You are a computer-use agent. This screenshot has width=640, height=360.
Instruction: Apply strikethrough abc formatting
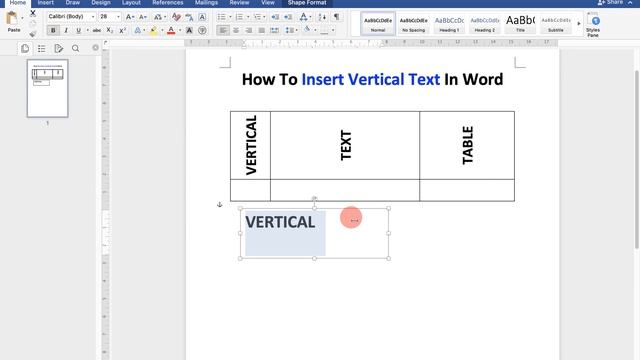tap(97, 30)
